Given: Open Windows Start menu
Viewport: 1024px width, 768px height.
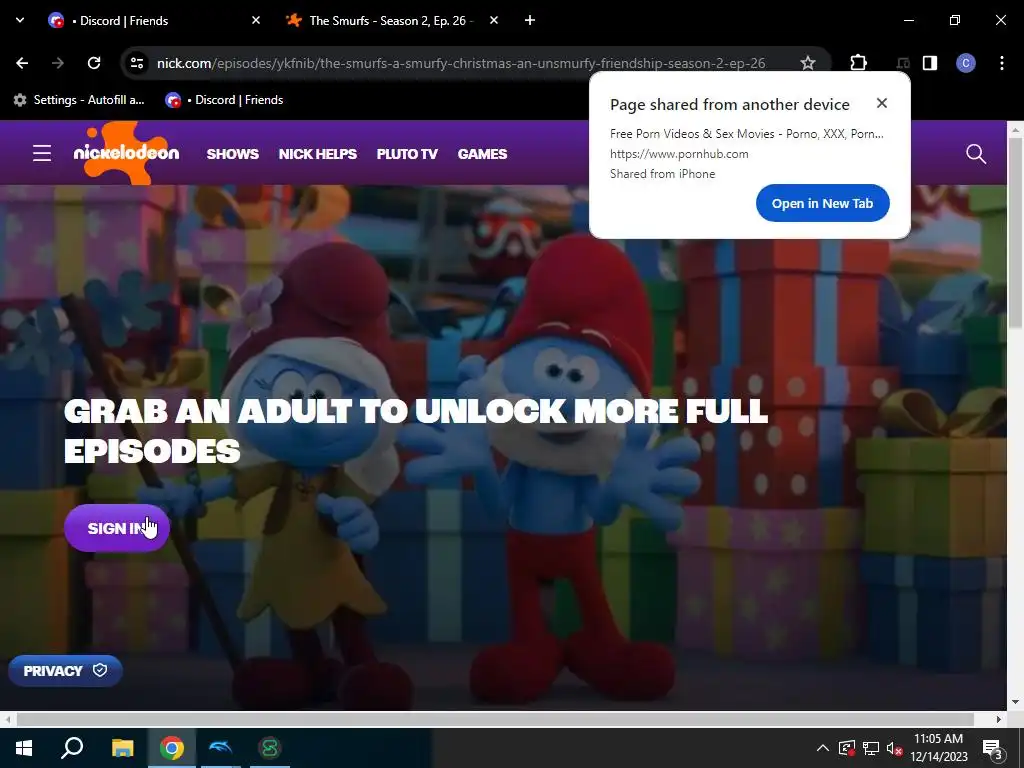Looking at the screenshot, I should (24, 748).
